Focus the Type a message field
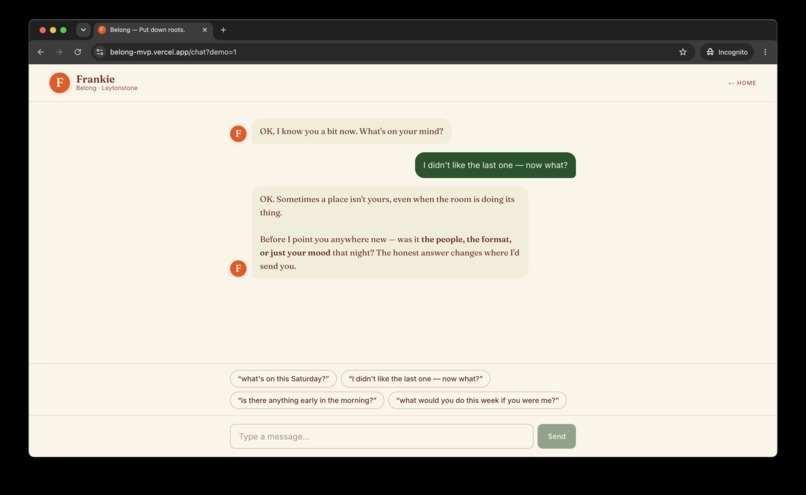The image size is (806, 495). (x=381, y=436)
